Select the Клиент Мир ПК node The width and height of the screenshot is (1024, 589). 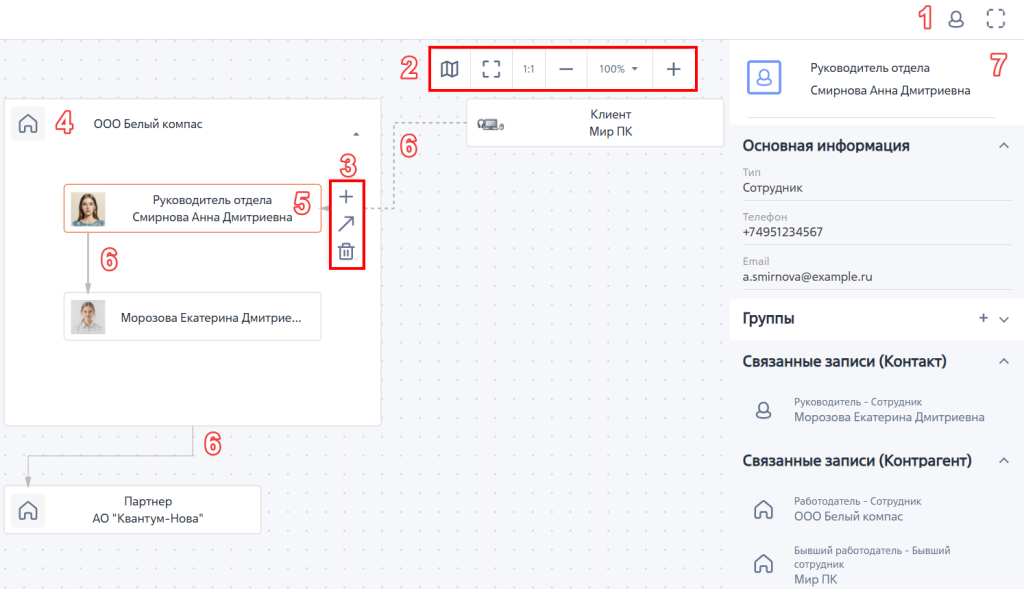[595, 123]
